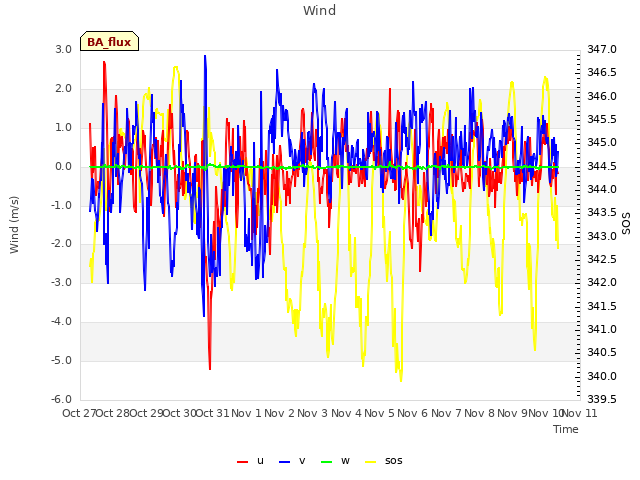The image size is (640, 480).
Task: Click the Oct 28 tick label
Action: tap(113, 413)
